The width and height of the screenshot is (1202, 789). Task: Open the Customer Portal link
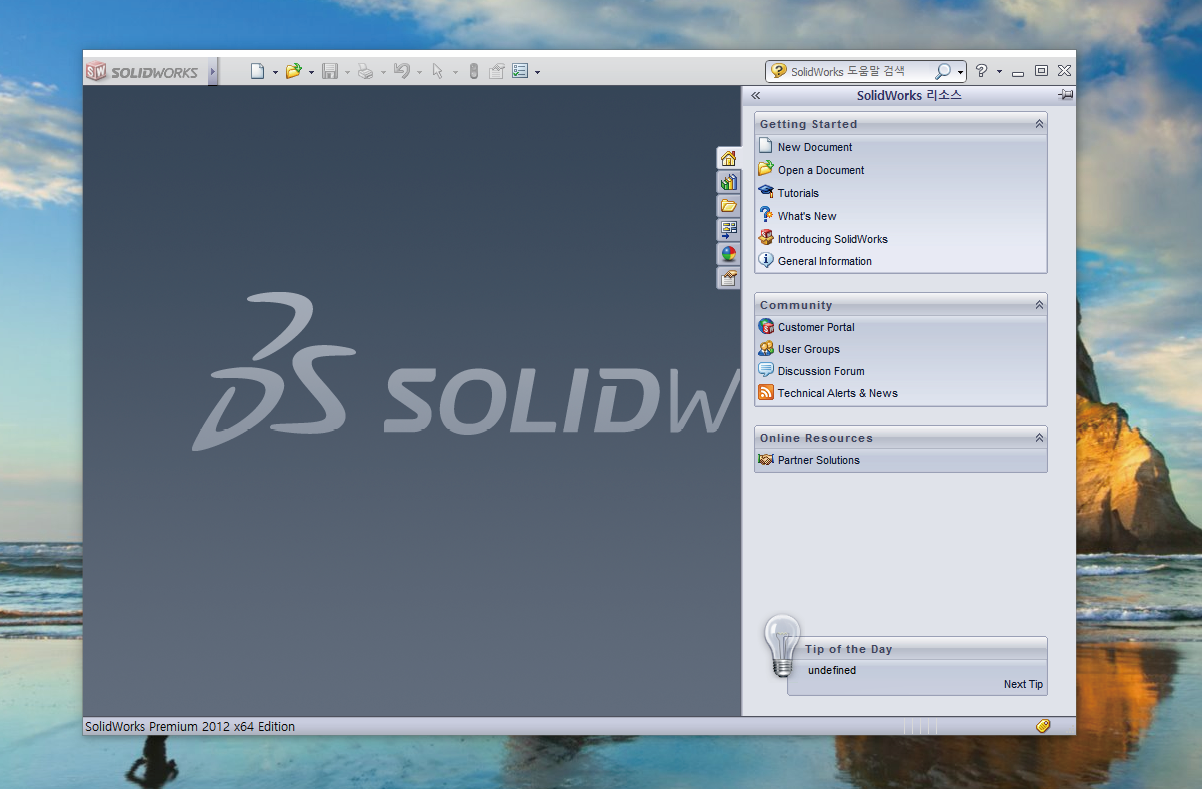pyautogui.click(x=816, y=327)
